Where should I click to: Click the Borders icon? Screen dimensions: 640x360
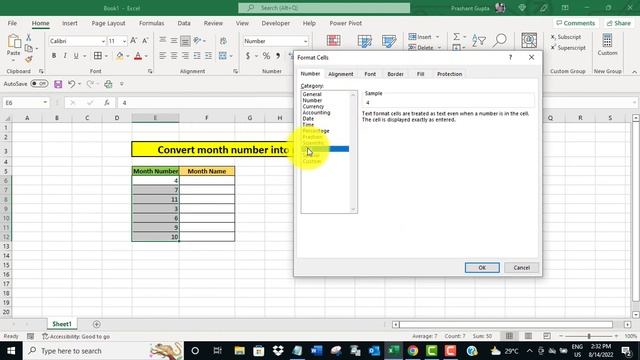98,56
